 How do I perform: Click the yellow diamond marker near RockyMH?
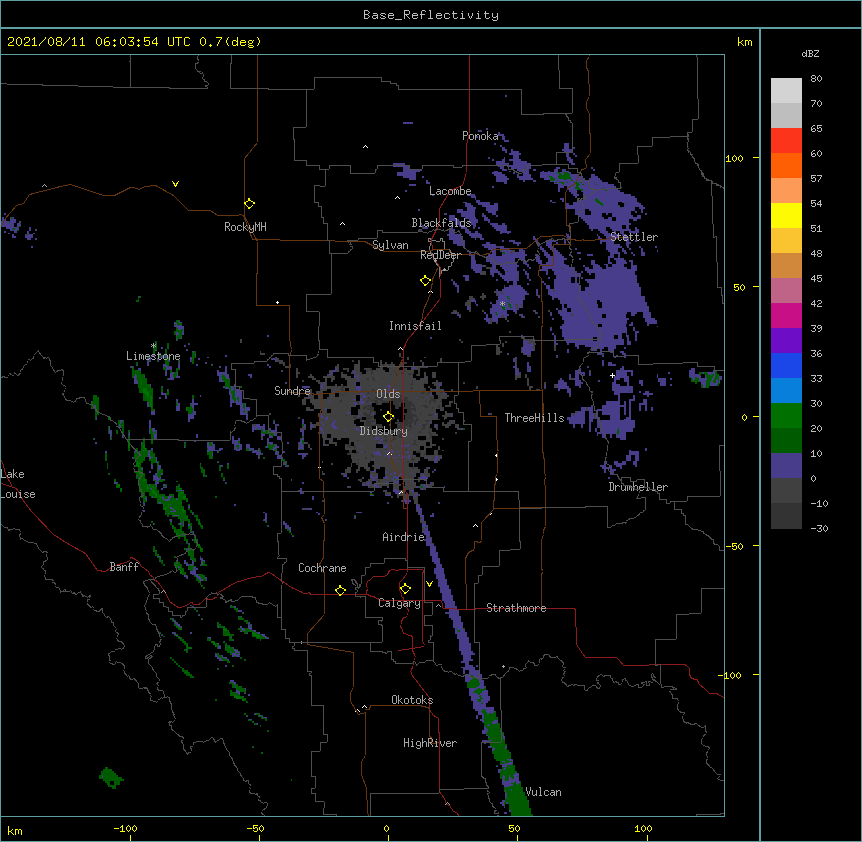point(250,204)
